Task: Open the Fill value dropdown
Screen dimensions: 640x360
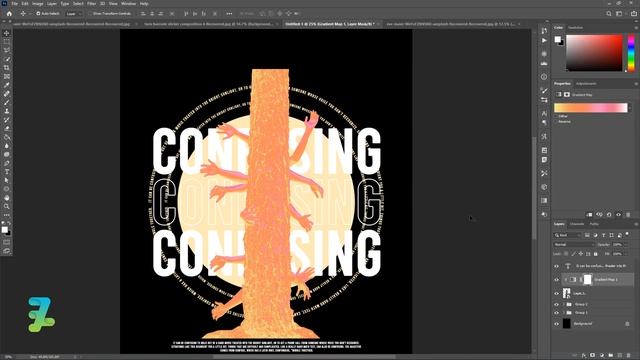Action: point(627,254)
